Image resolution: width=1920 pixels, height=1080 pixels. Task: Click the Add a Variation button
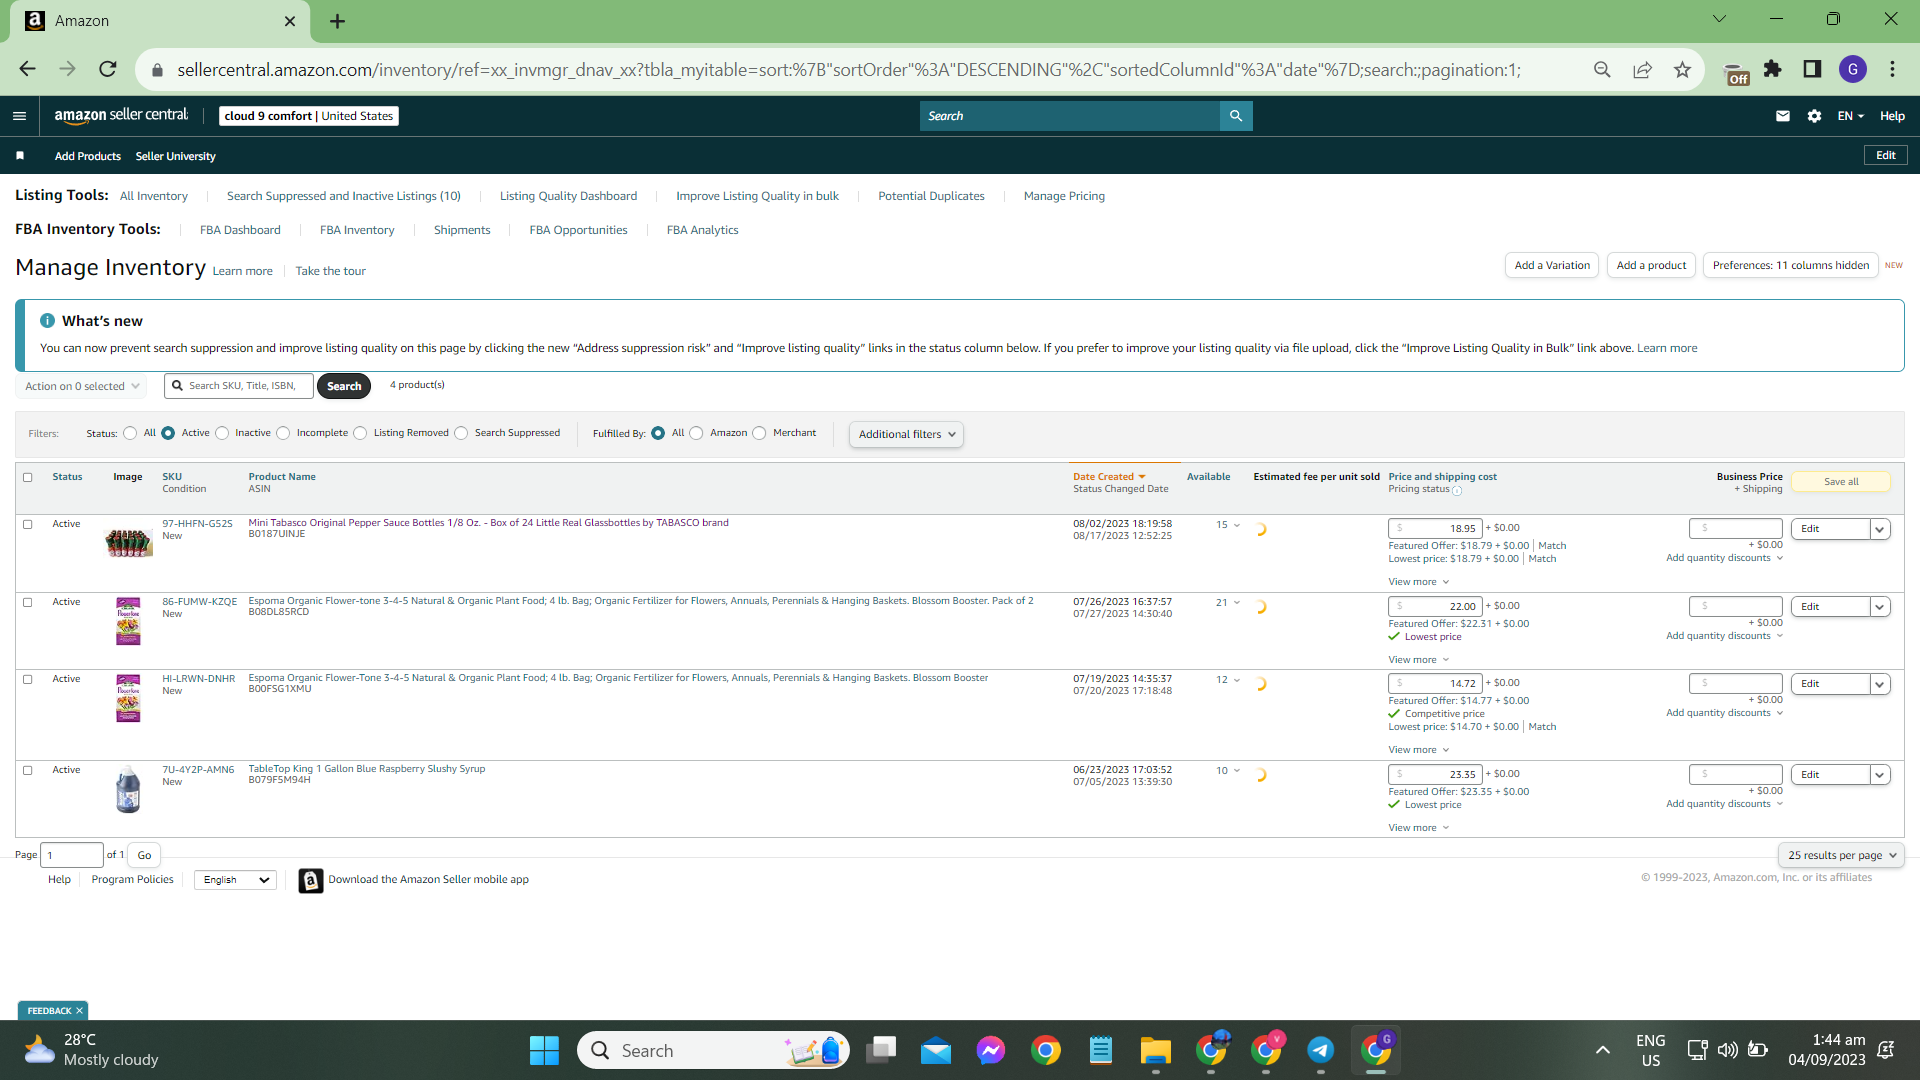pyautogui.click(x=1552, y=266)
